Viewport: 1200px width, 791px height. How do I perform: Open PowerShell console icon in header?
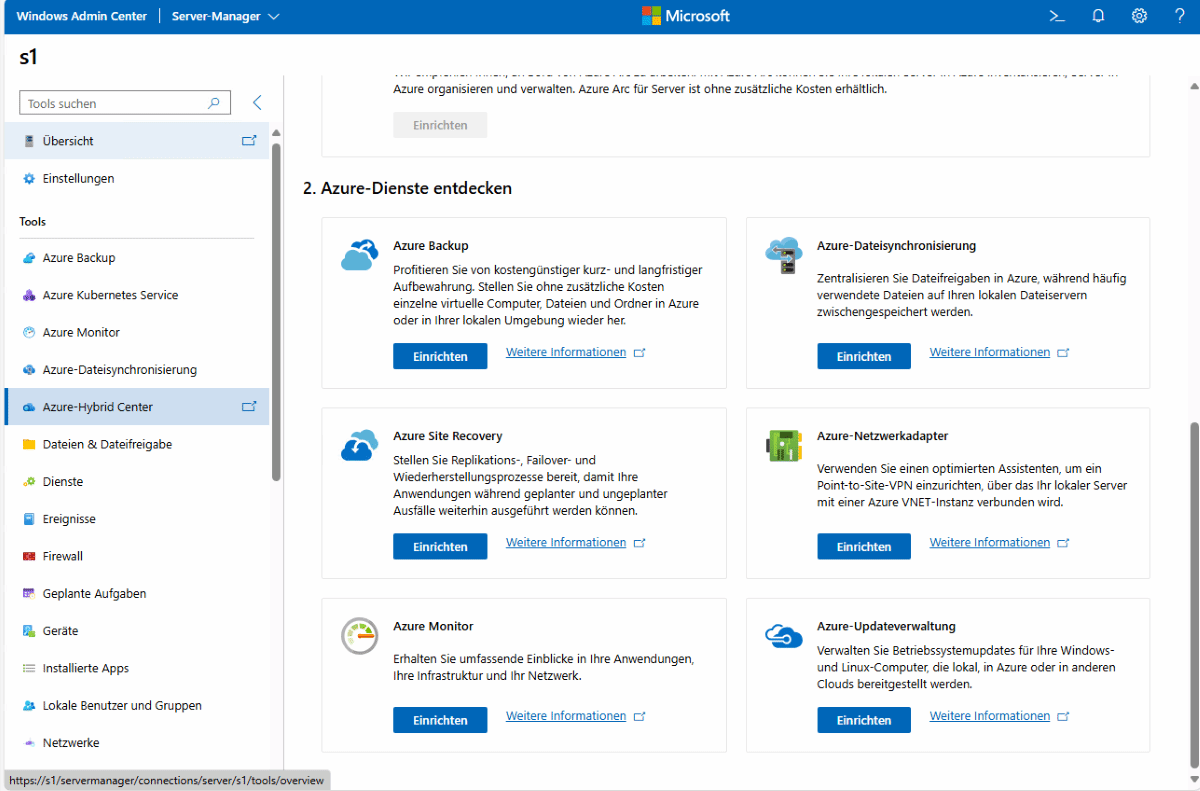1056,16
